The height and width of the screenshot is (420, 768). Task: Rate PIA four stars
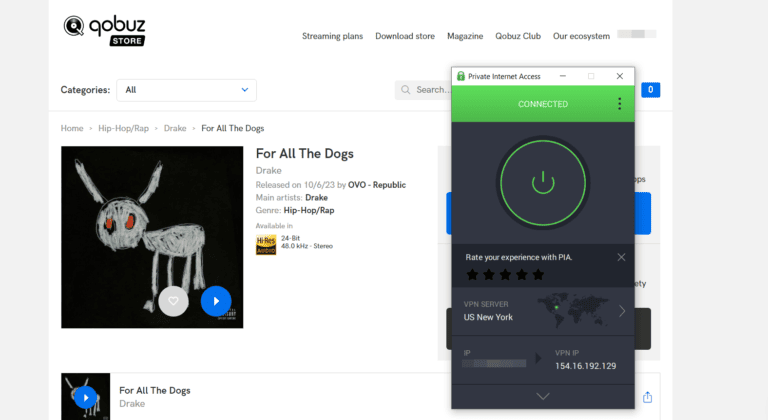522,275
